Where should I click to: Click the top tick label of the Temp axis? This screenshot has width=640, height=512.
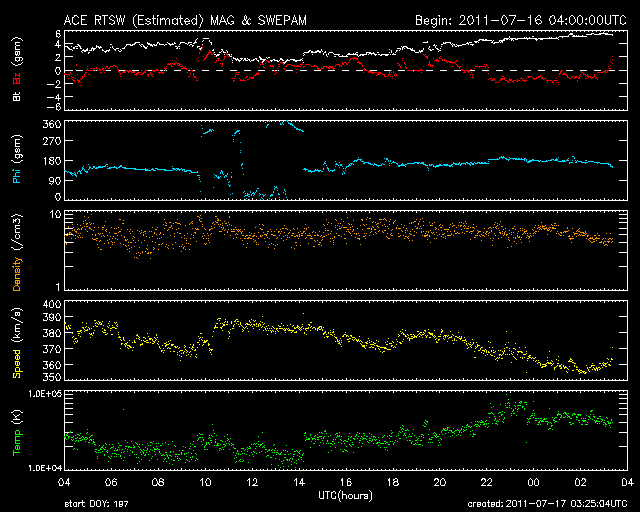click(x=45, y=394)
